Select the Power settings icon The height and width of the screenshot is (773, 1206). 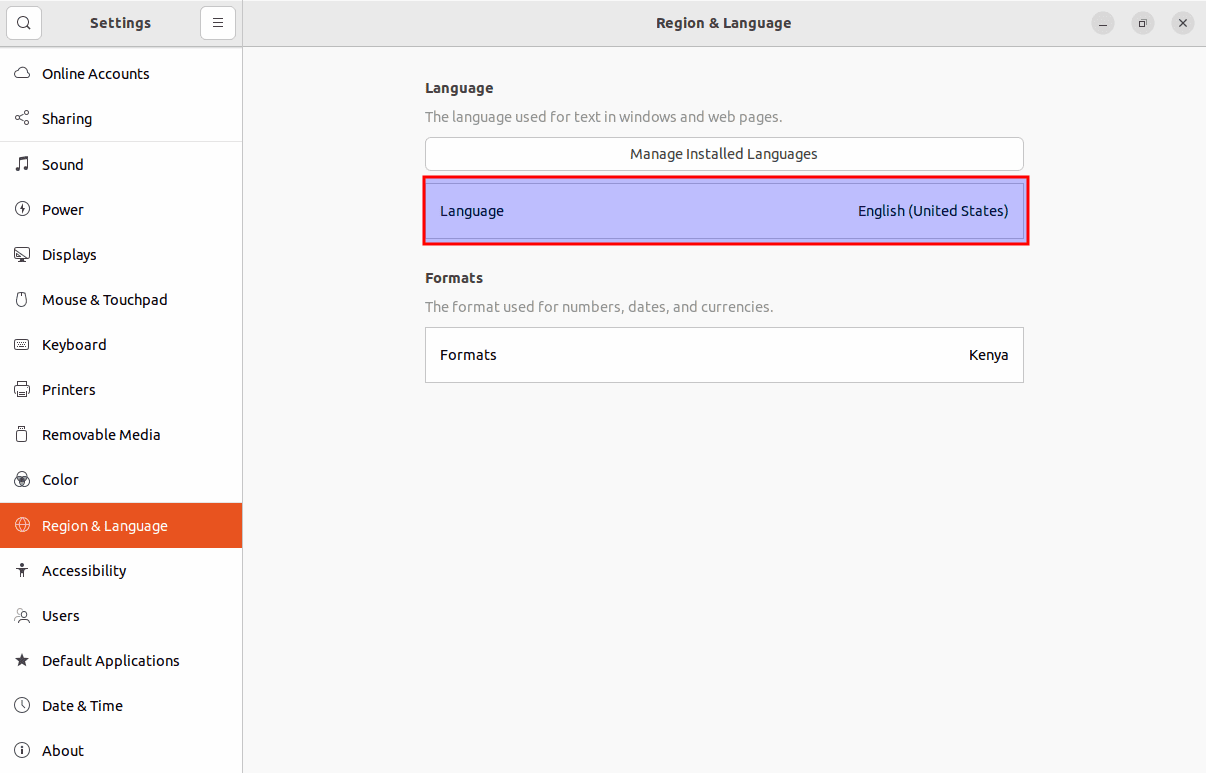[x=21, y=209]
